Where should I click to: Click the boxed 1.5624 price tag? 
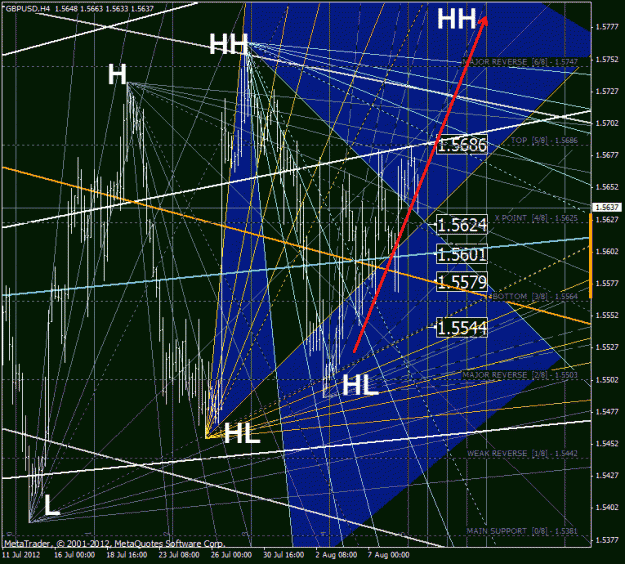tap(462, 225)
